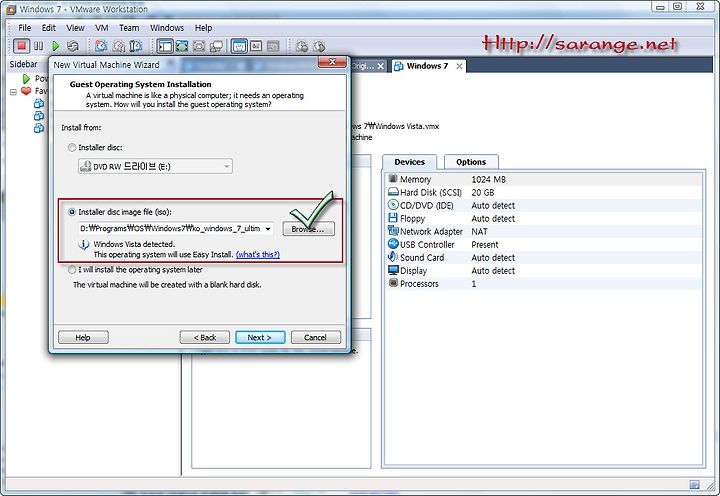Click the first clock-style icon at toolbar end
Image resolution: width=720 pixels, height=496 pixels.
(x=302, y=46)
